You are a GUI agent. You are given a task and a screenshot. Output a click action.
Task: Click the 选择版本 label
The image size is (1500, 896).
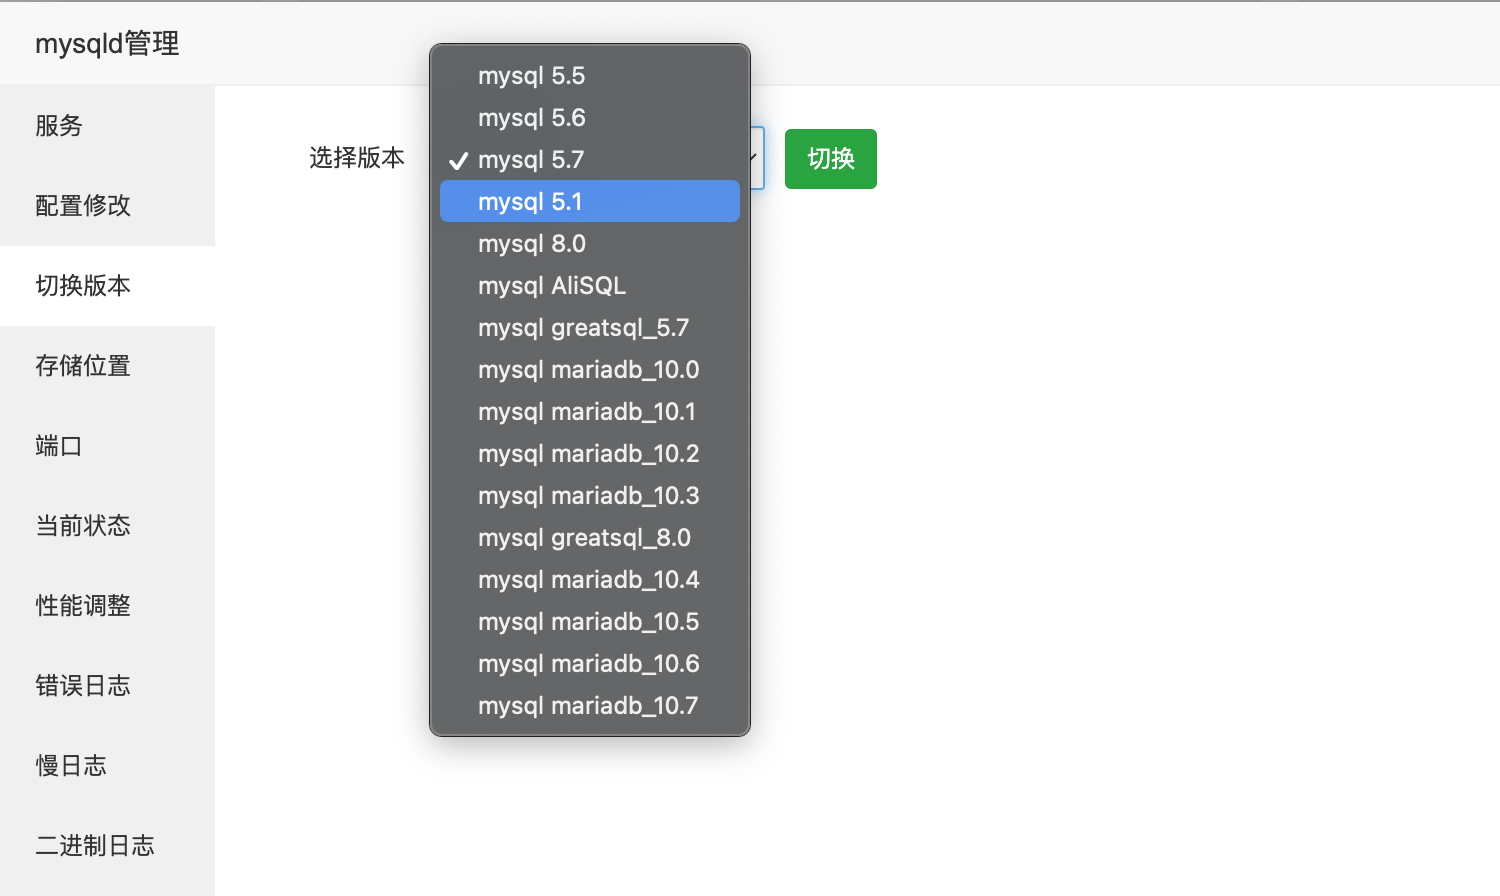[357, 158]
